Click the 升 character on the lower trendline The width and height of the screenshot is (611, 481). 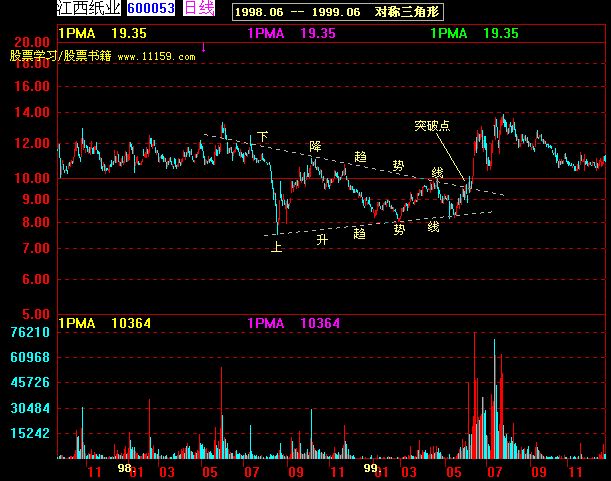(x=322, y=240)
